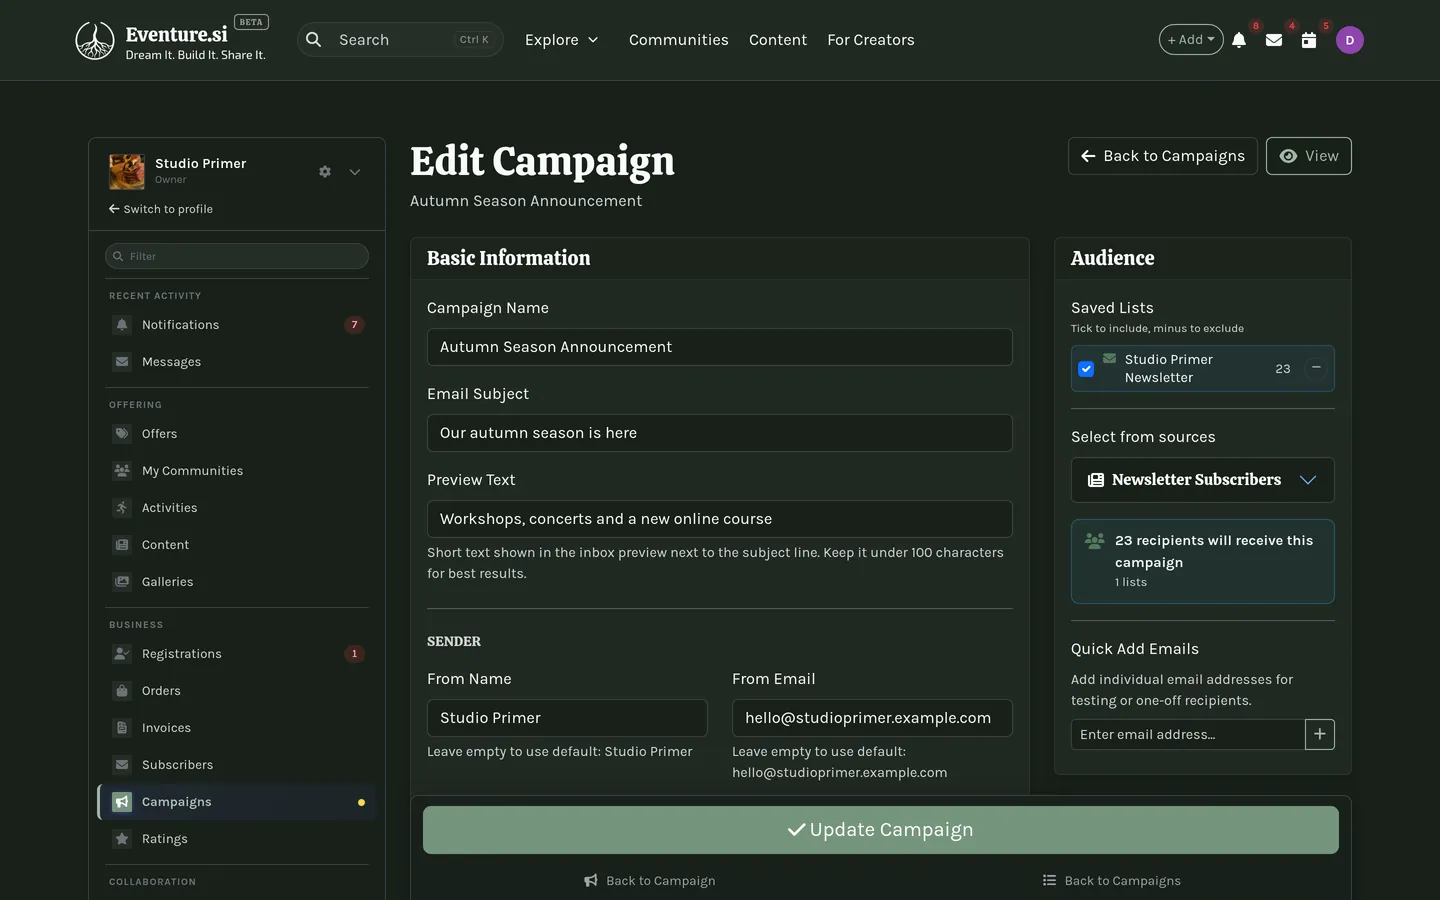Open the Explore dropdown menu
The width and height of the screenshot is (1440, 900).
[x=562, y=40]
